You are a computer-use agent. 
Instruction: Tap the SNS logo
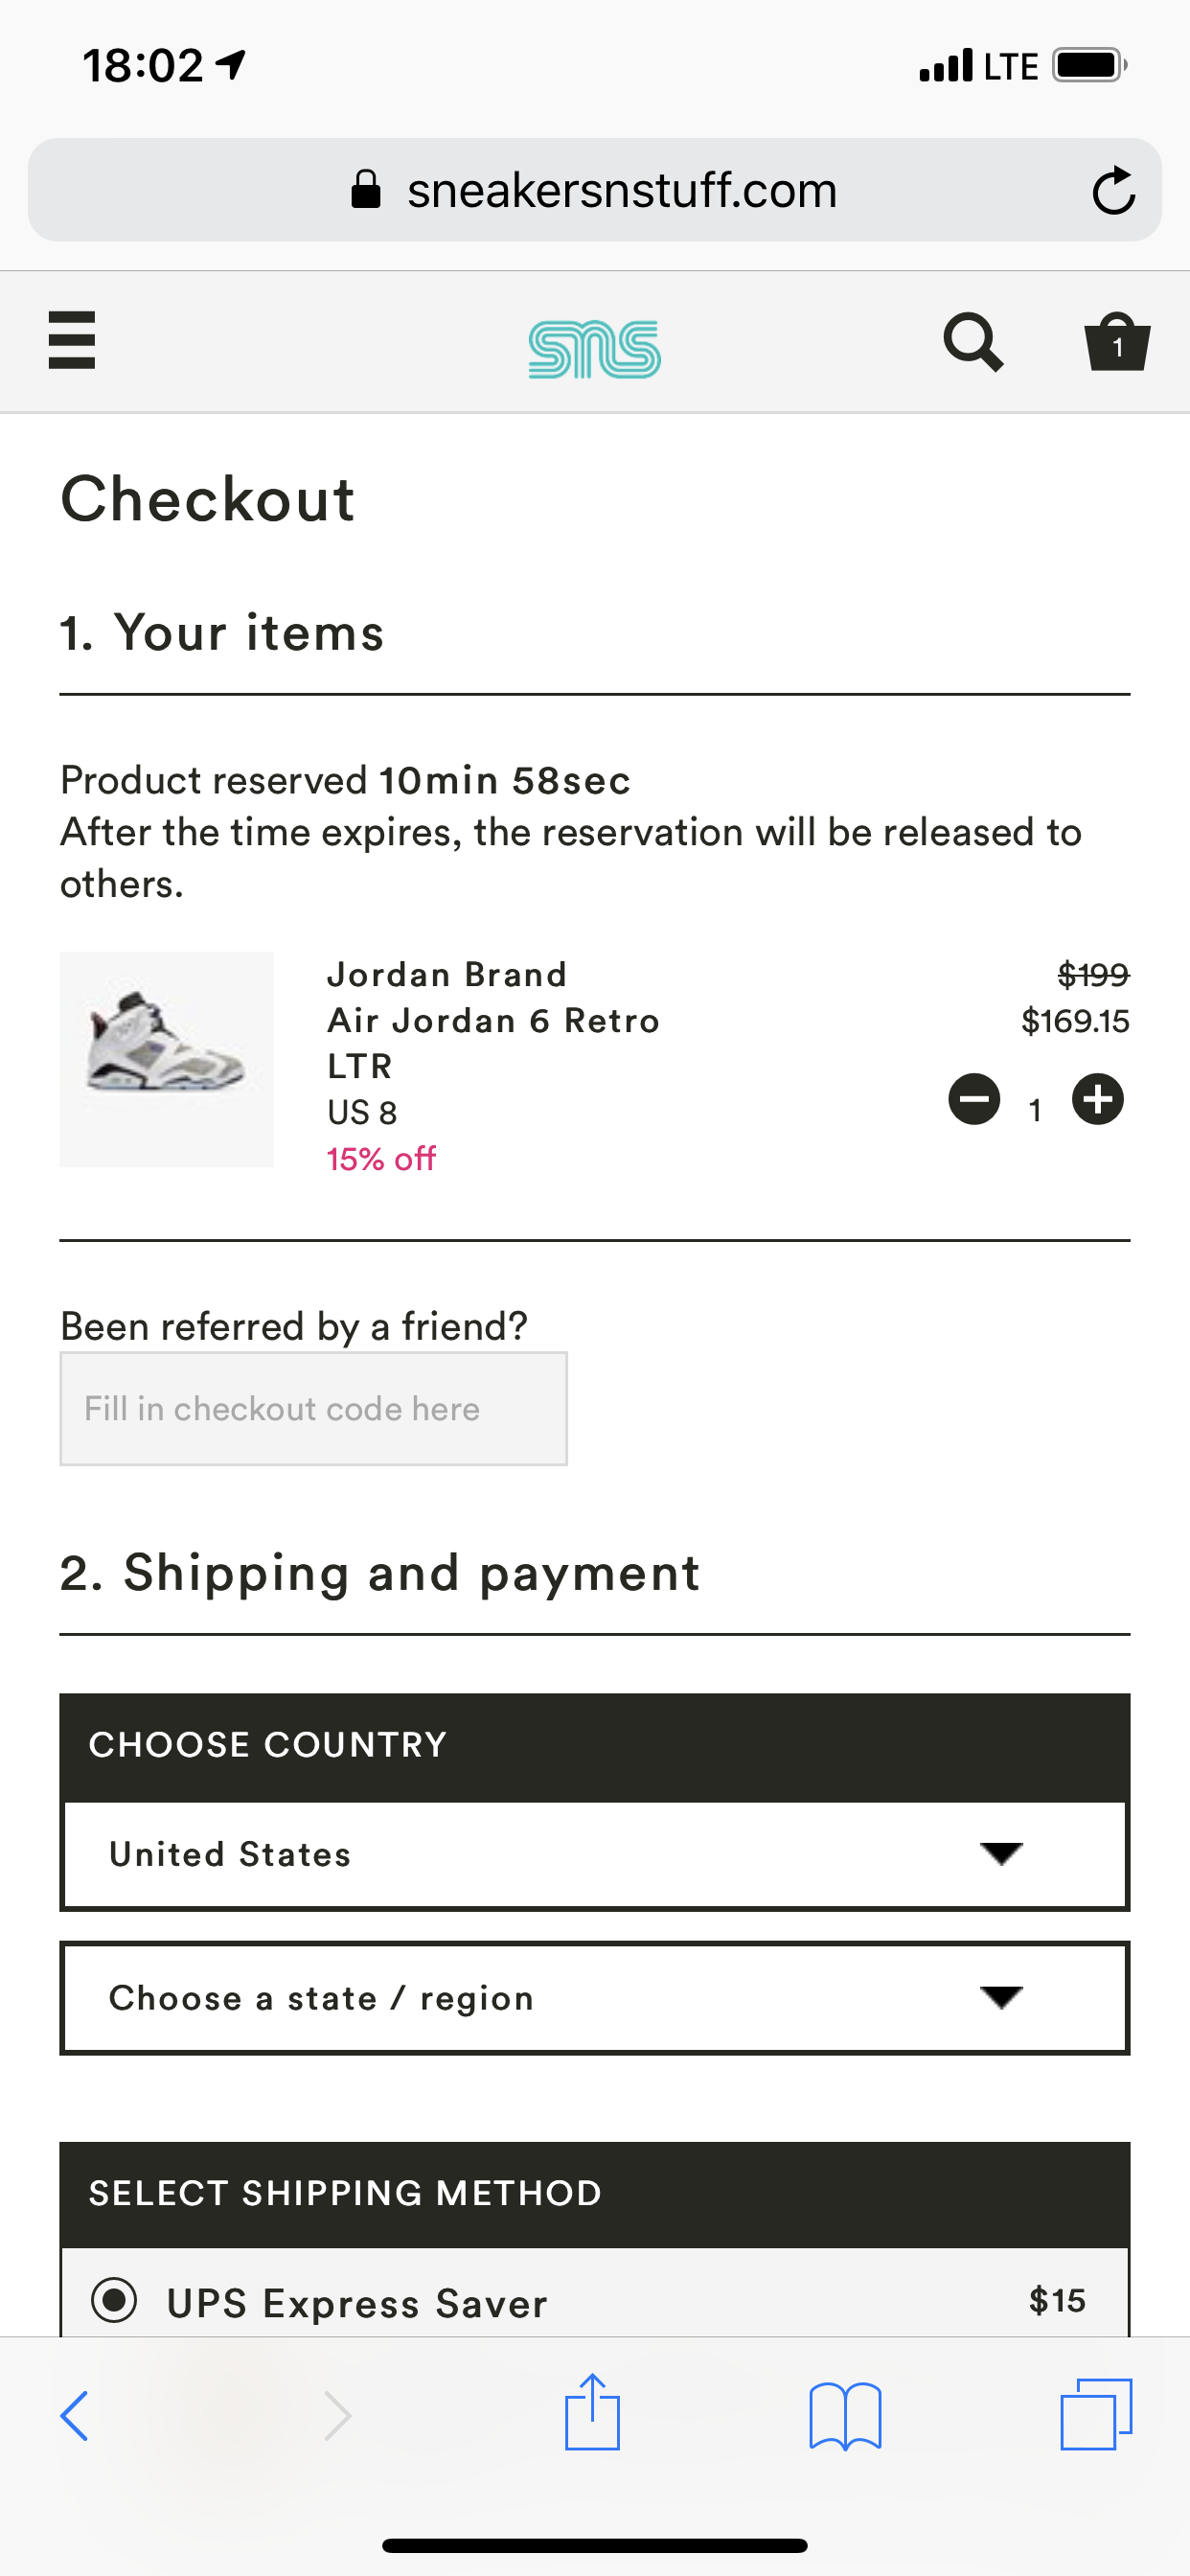point(594,349)
